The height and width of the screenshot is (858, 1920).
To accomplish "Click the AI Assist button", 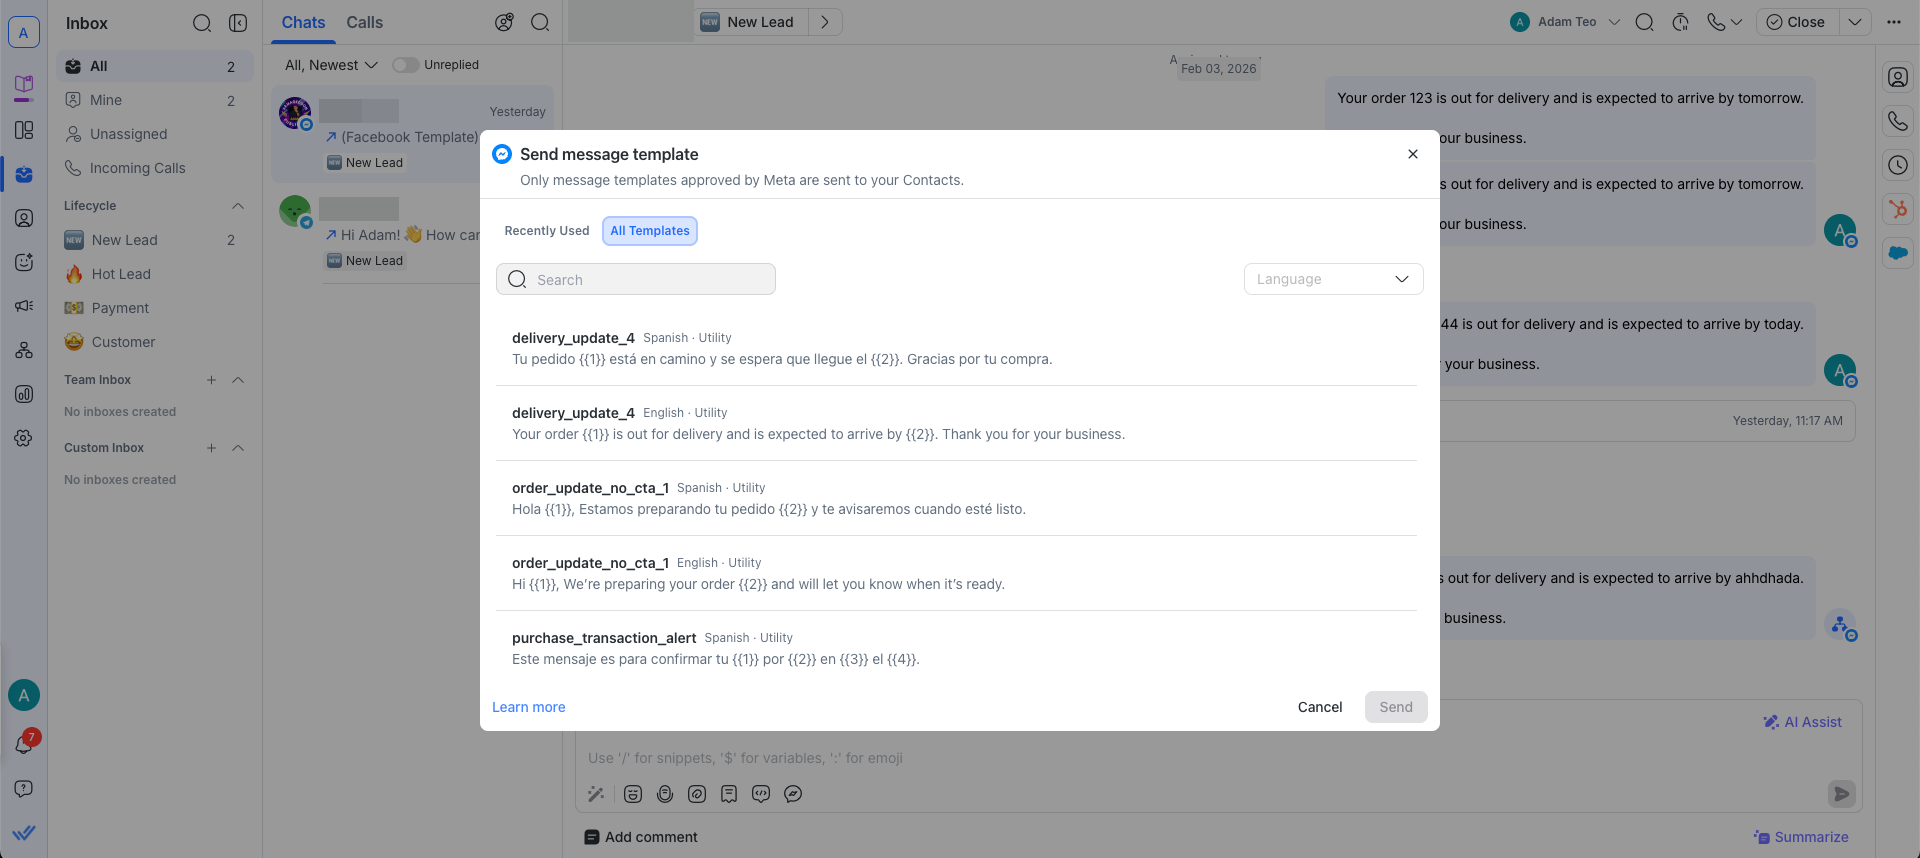I will pyautogui.click(x=1802, y=722).
